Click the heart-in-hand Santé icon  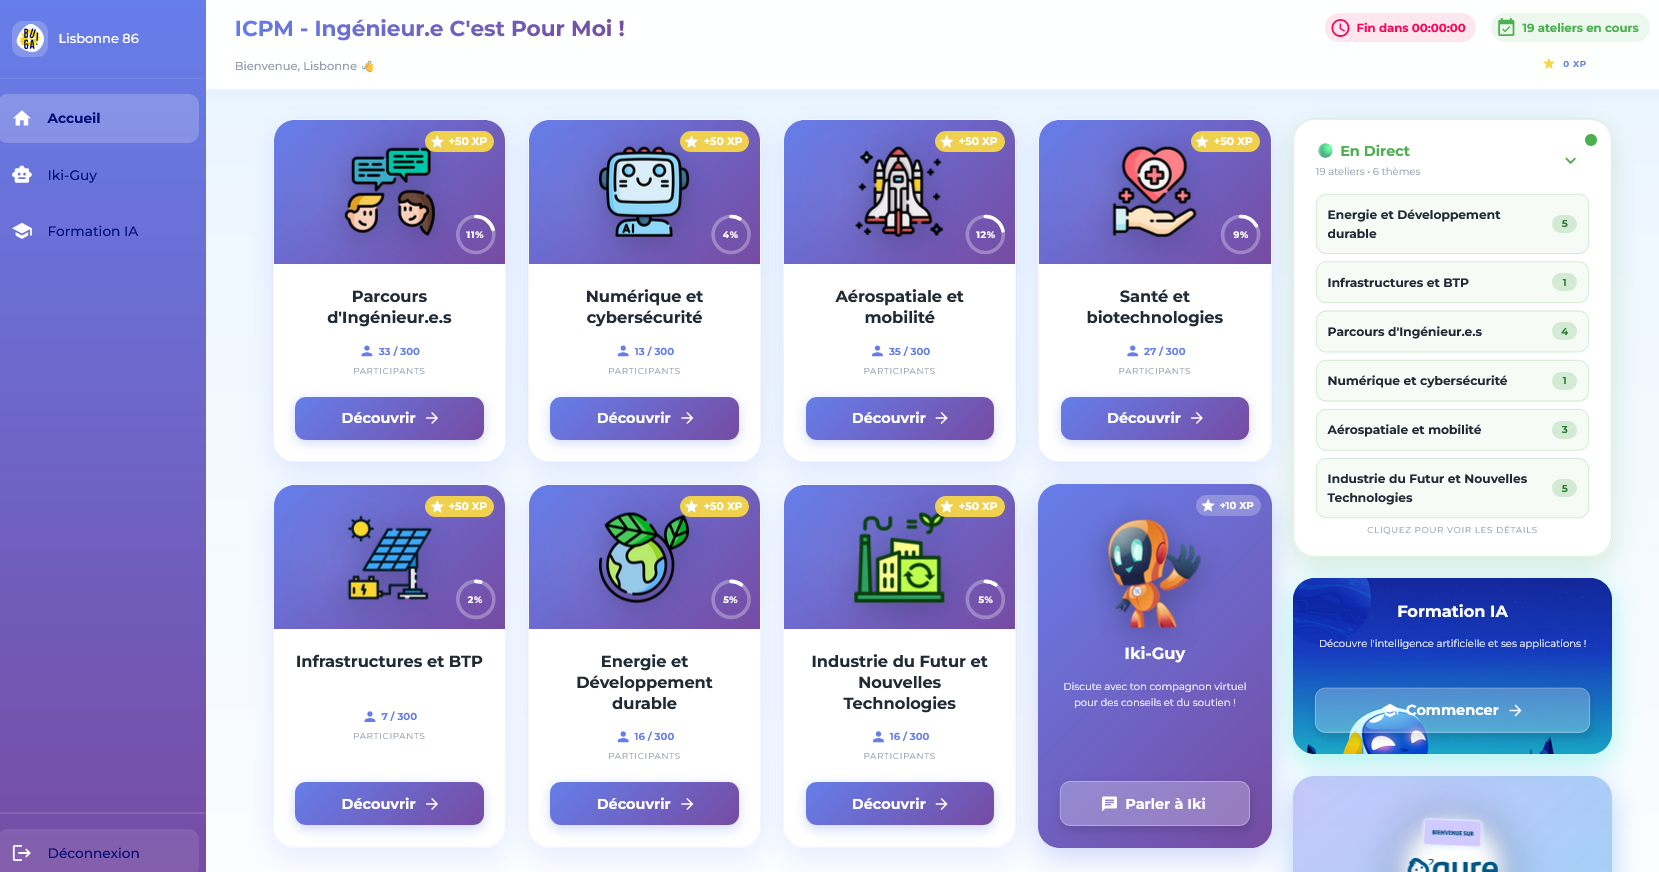[x=1154, y=192]
